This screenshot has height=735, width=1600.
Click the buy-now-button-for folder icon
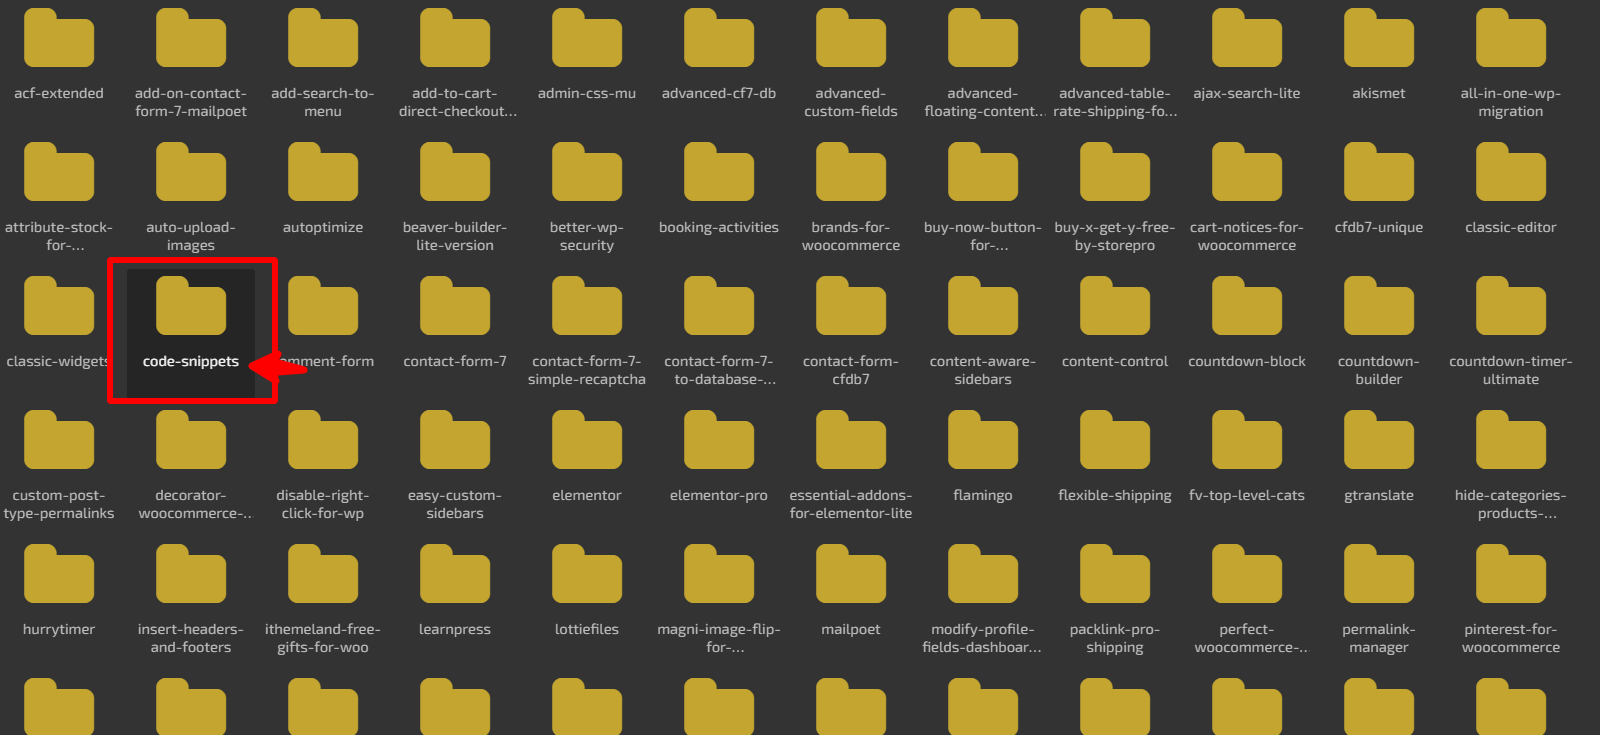983,172
